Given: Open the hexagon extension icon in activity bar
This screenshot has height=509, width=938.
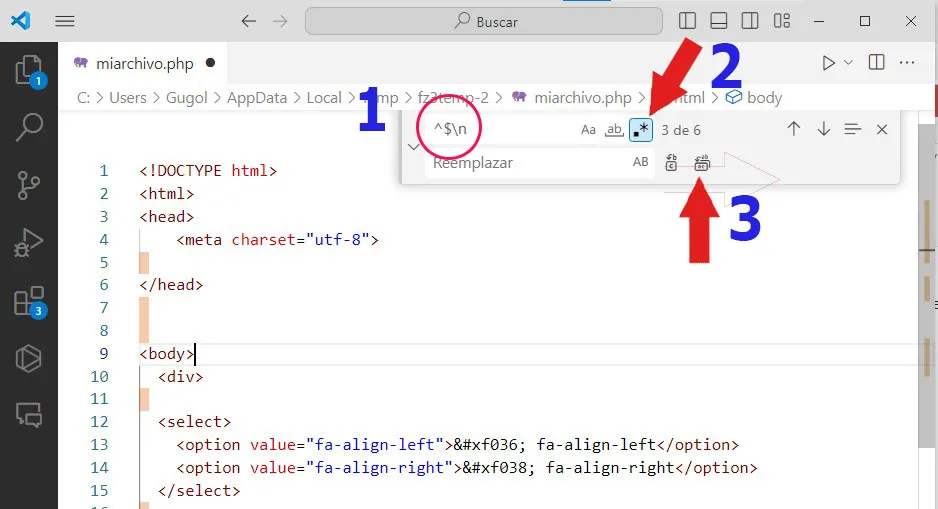Looking at the screenshot, I should [29, 359].
